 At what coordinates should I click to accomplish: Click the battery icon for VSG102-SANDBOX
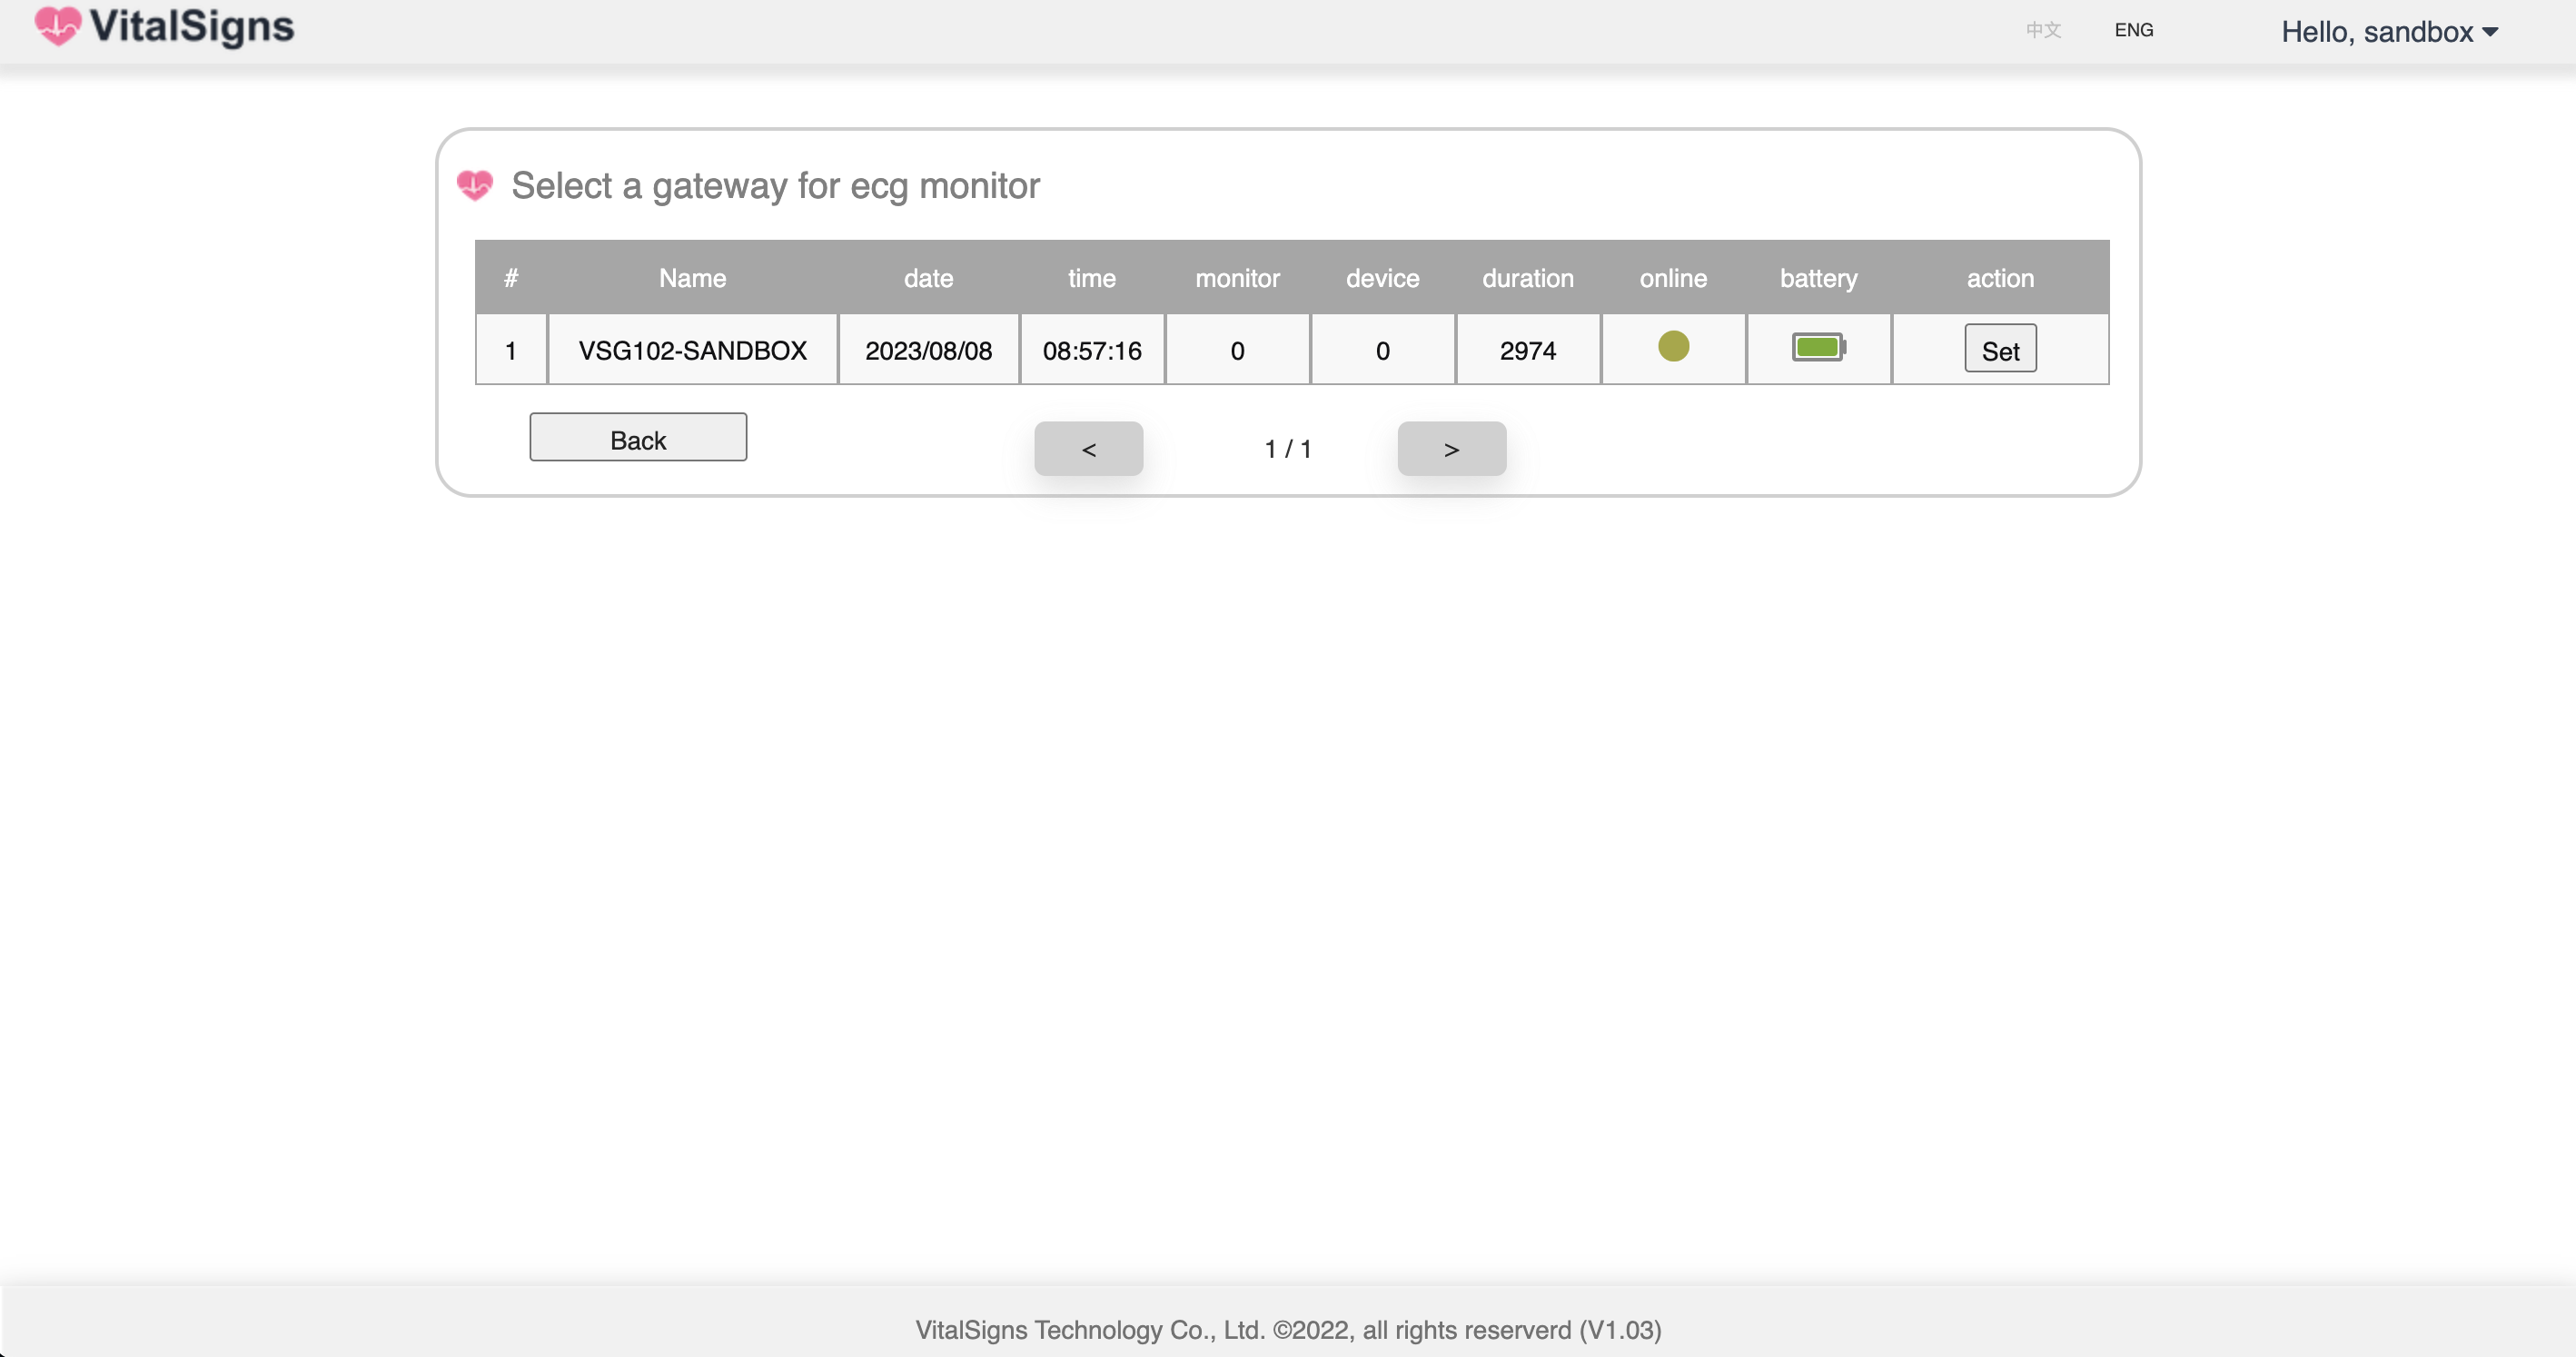(x=1818, y=347)
